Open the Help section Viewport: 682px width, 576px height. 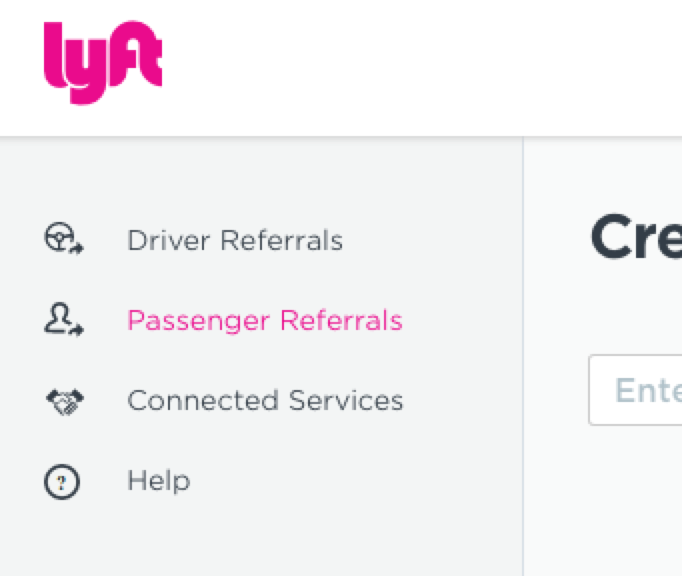tap(159, 481)
